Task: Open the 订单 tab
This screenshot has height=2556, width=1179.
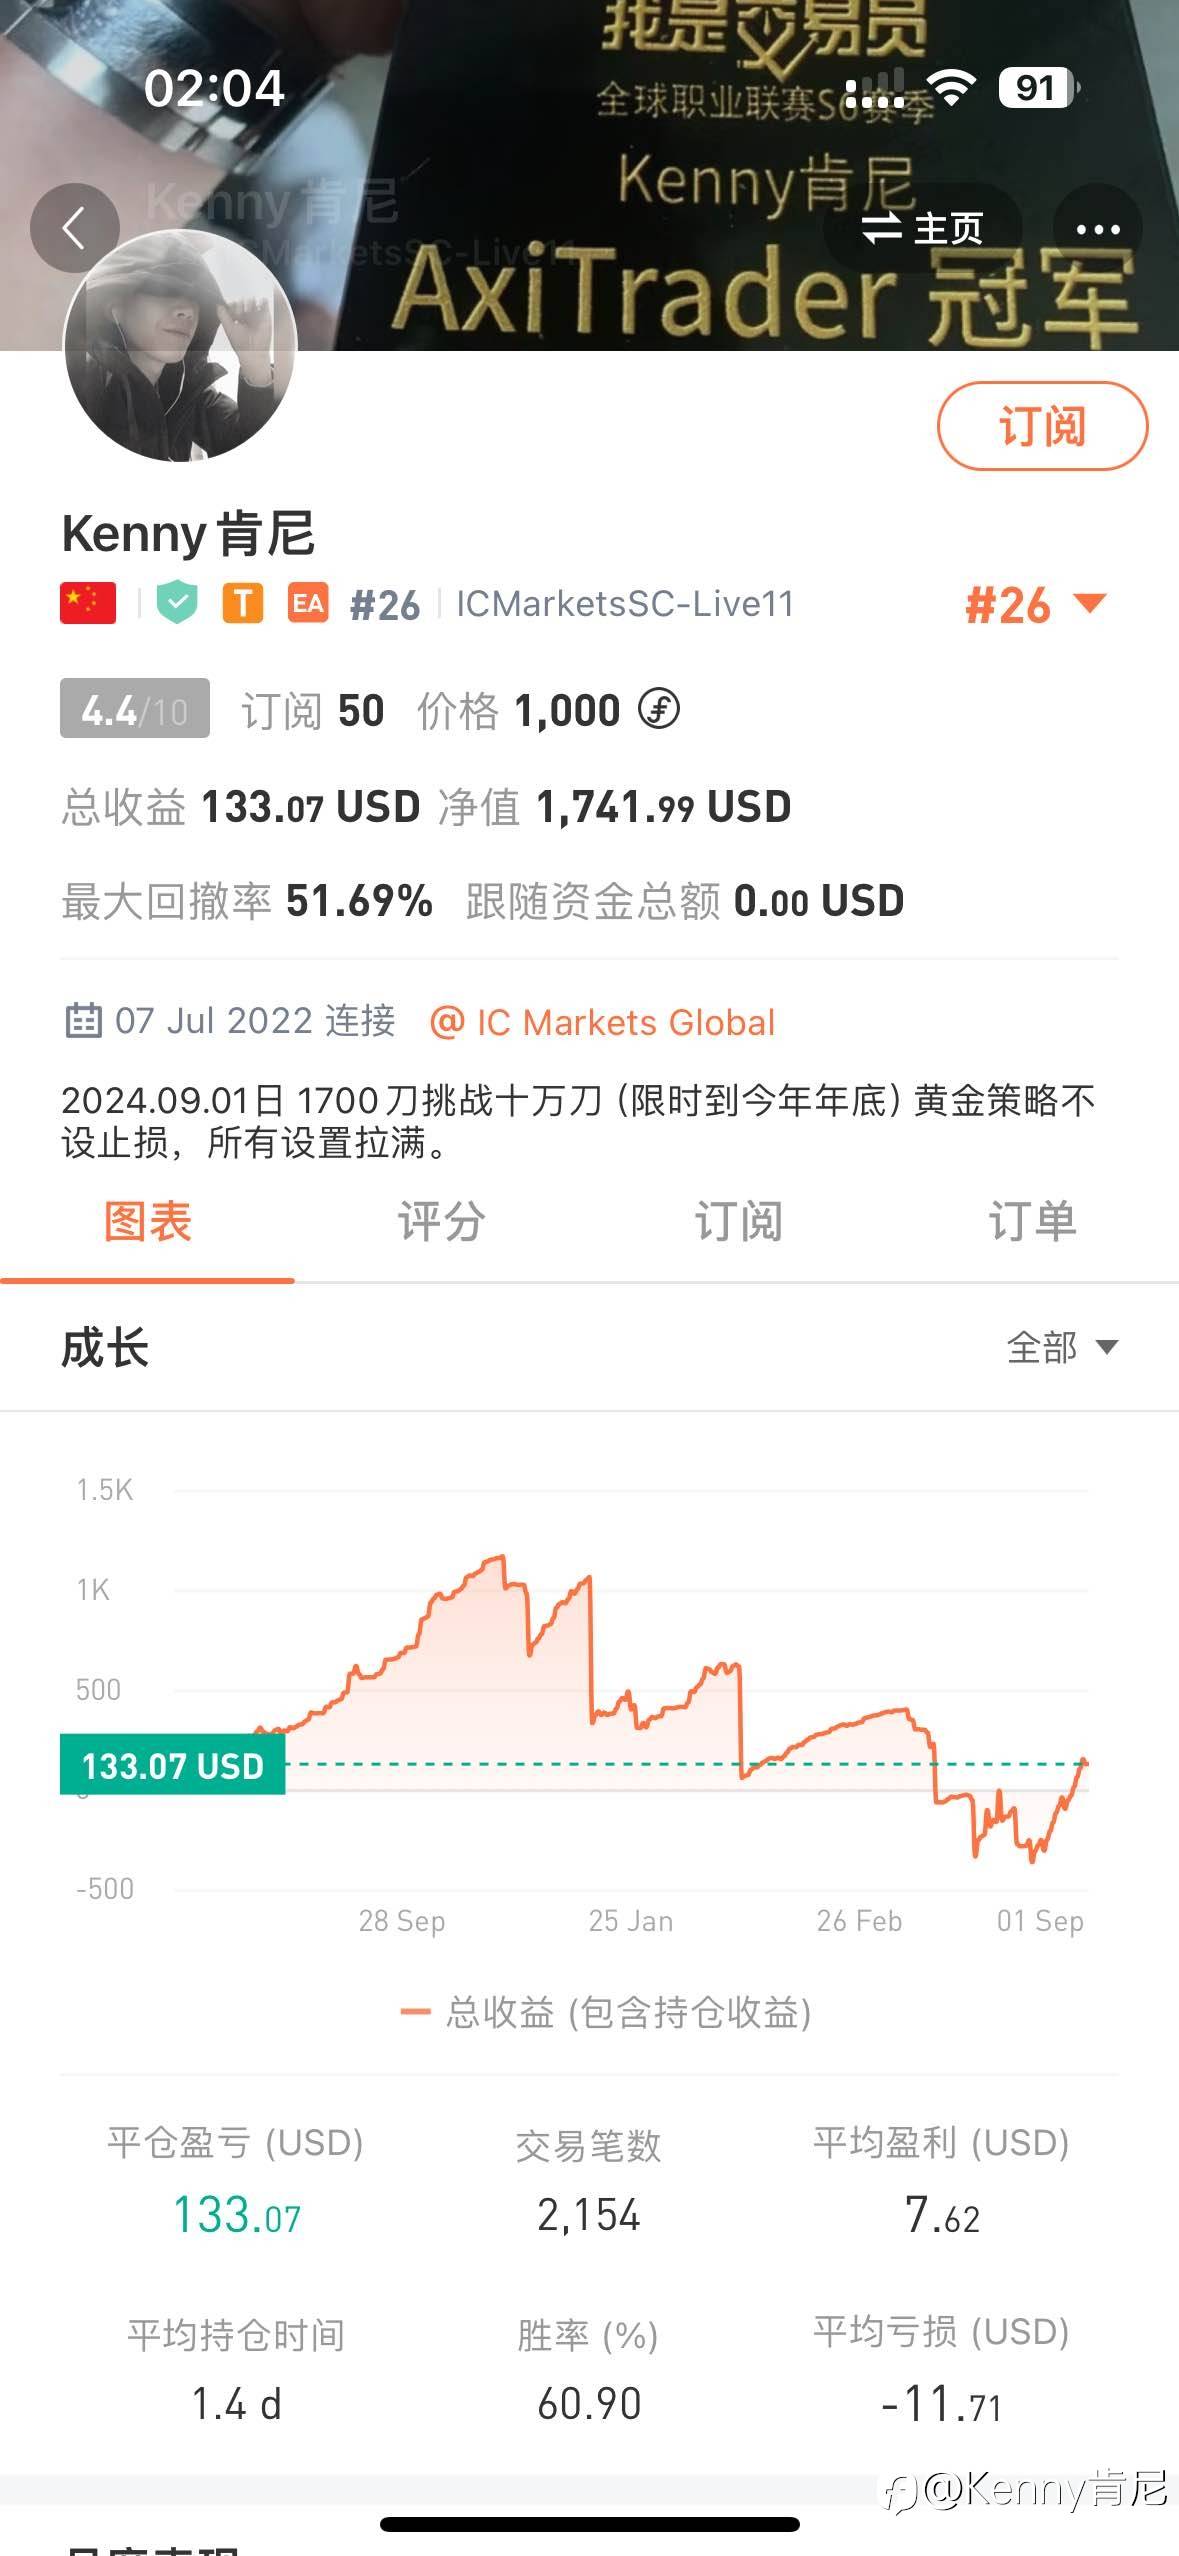Action: [1031, 1222]
